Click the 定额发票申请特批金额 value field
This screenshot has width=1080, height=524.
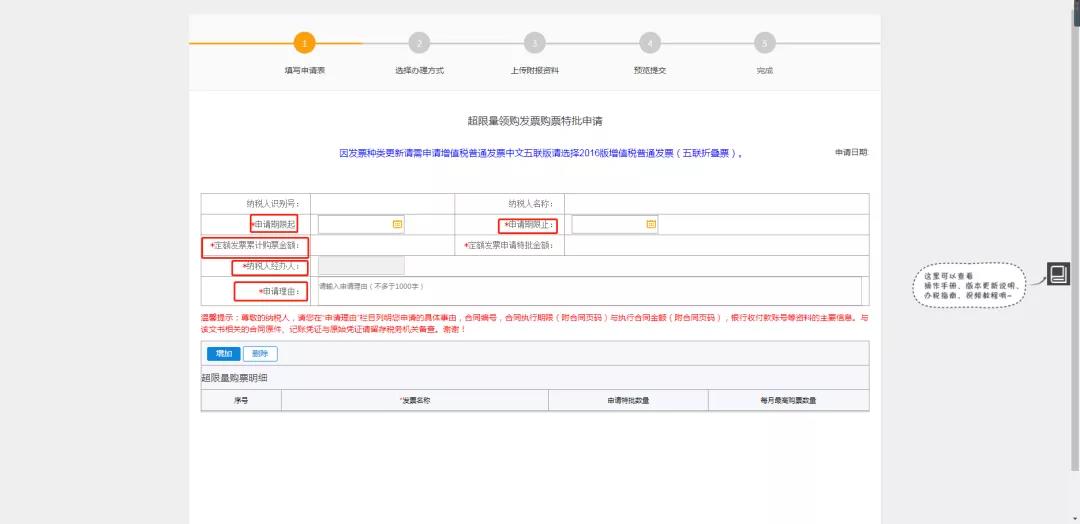715,245
